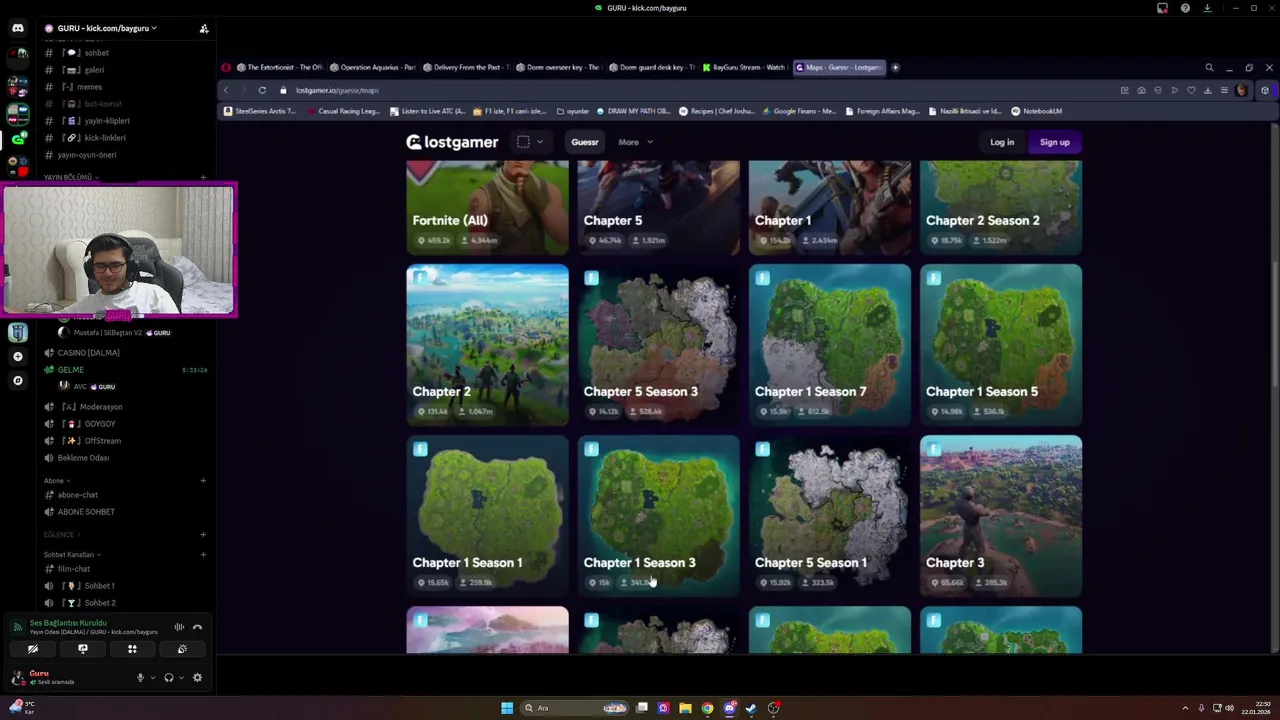Select the Chapter 2 map card
This screenshot has width=1280, height=720.
487,345
